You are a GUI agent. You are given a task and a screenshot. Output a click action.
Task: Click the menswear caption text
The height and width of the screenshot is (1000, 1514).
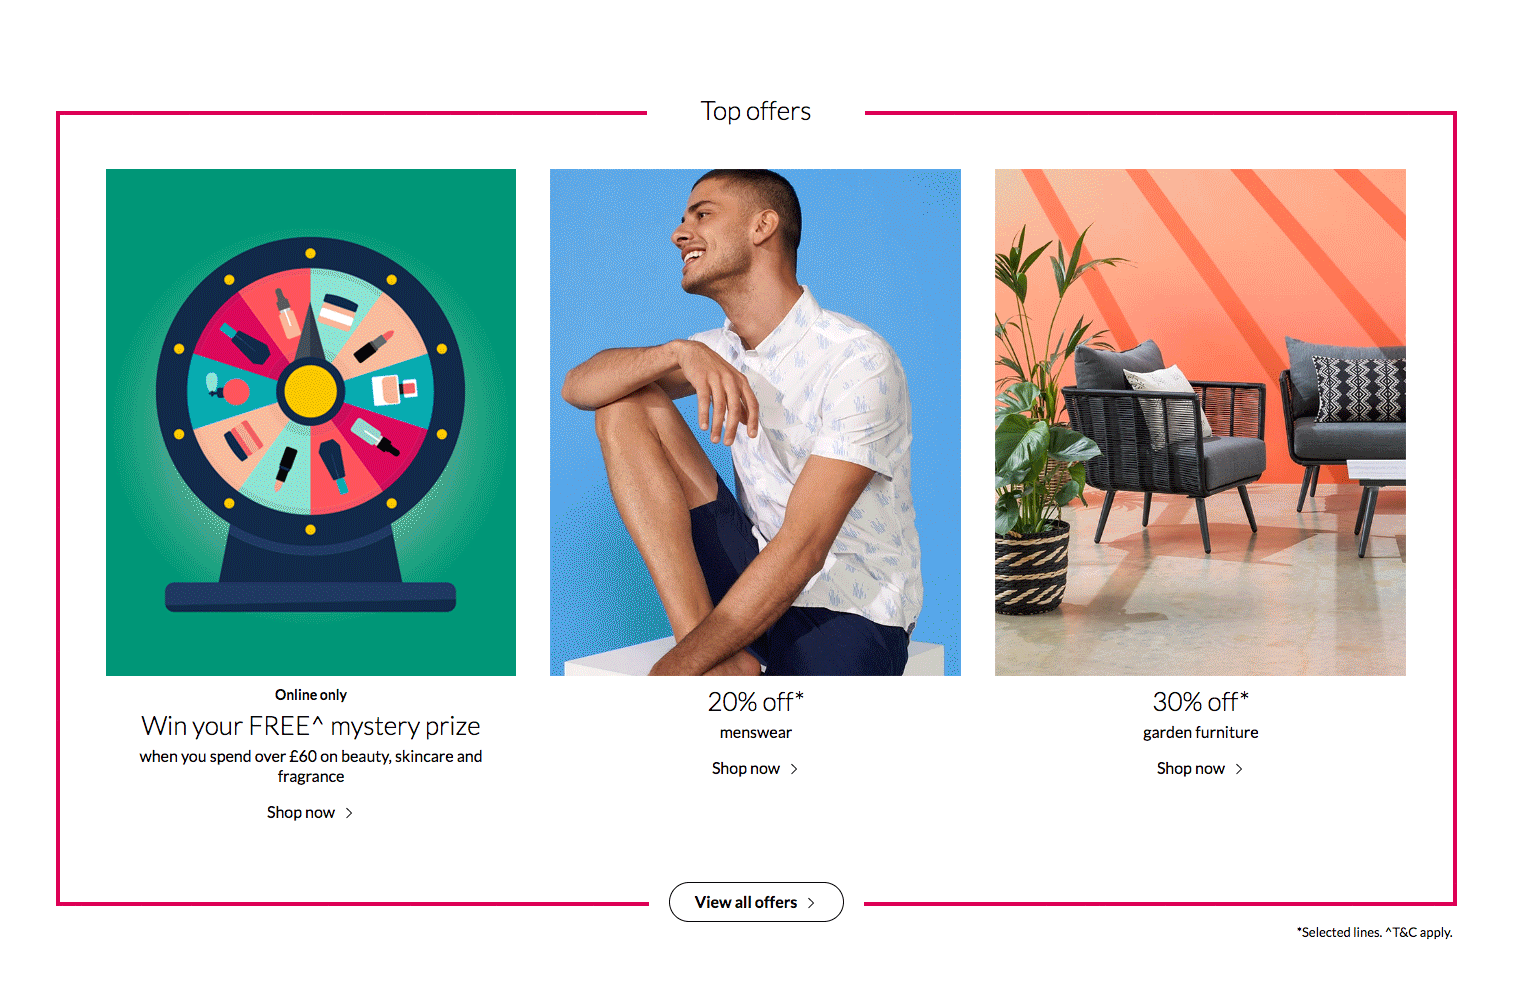pyautogui.click(x=756, y=733)
